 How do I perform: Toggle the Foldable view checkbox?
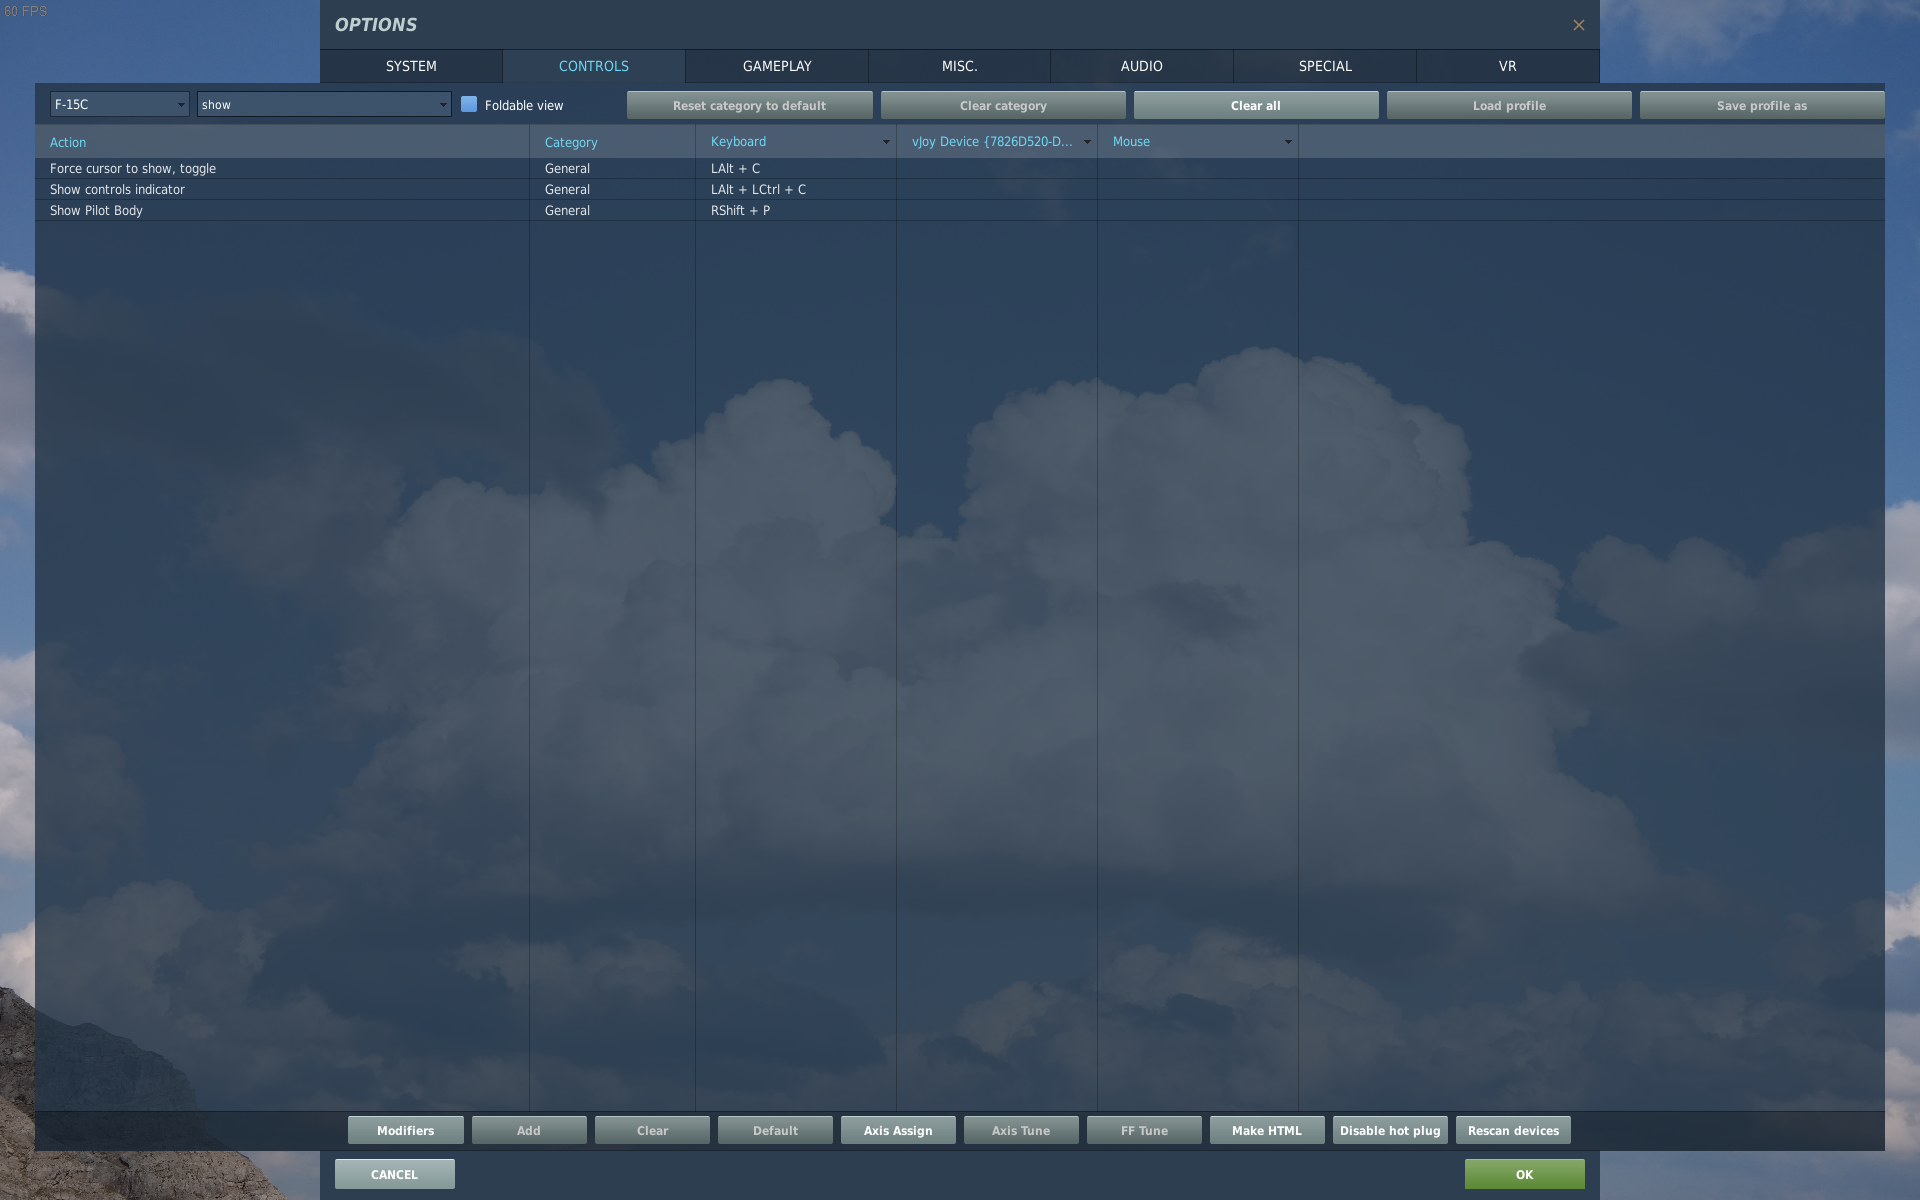pyautogui.click(x=469, y=104)
